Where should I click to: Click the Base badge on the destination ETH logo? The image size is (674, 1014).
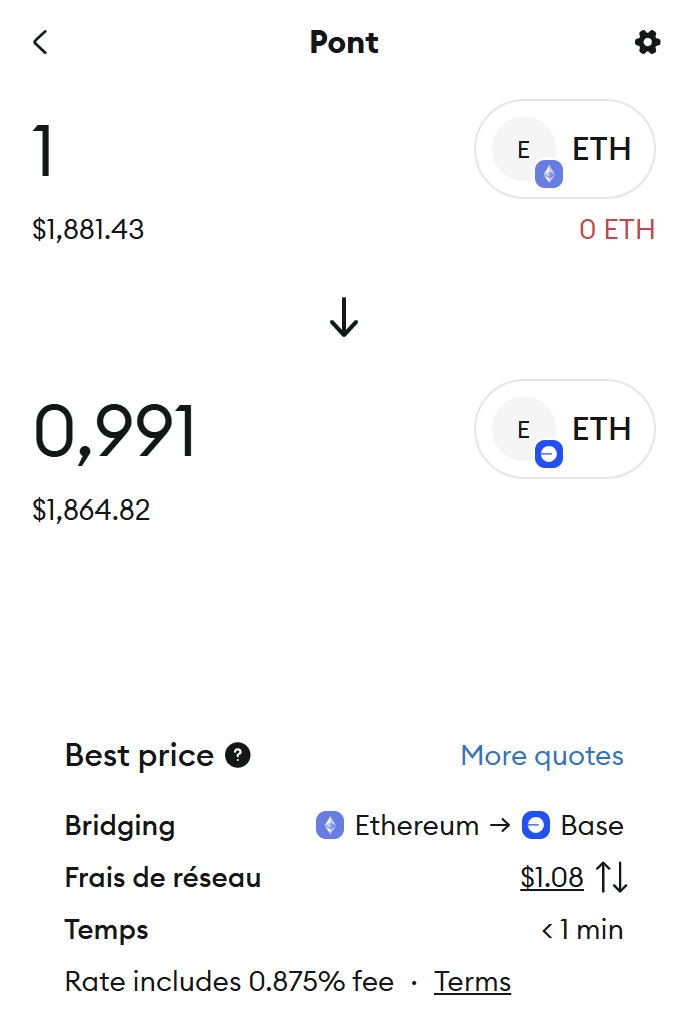click(548, 453)
